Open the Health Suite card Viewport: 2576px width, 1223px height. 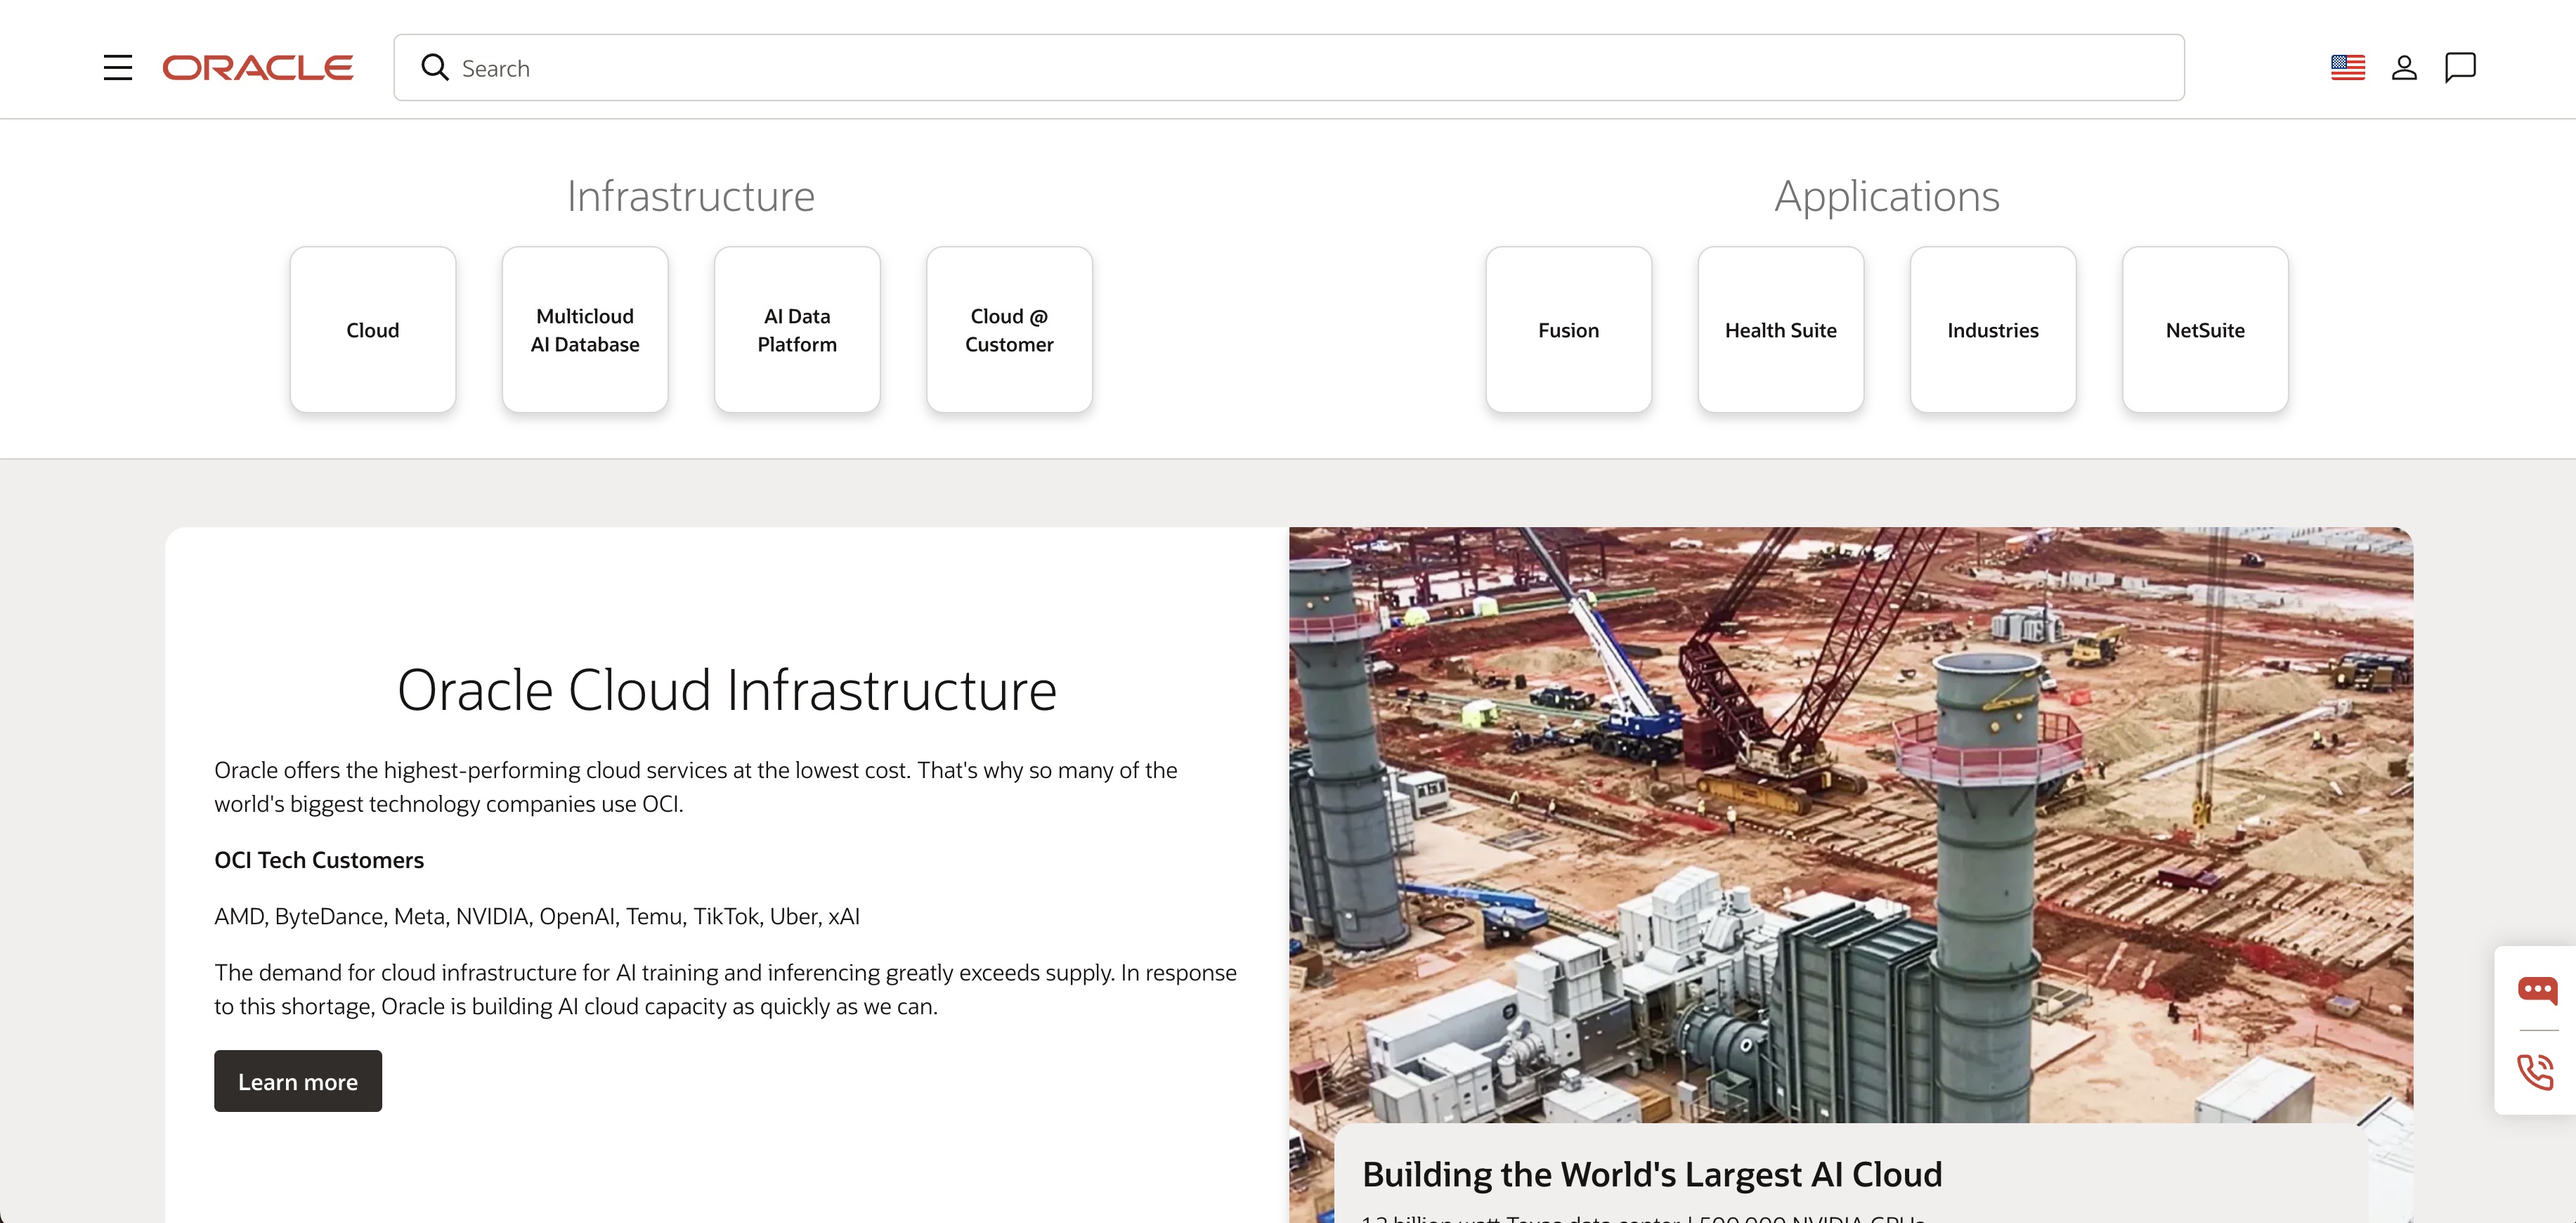pyautogui.click(x=1780, y=330)
